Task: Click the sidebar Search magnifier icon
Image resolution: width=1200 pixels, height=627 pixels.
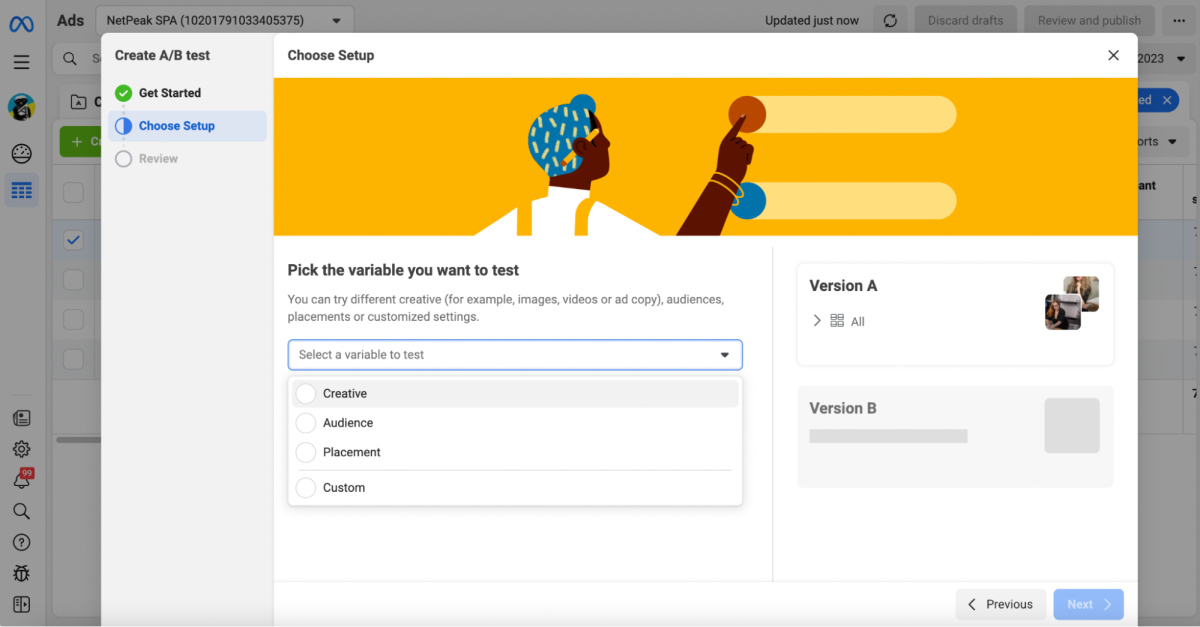Action: point(21,511)
